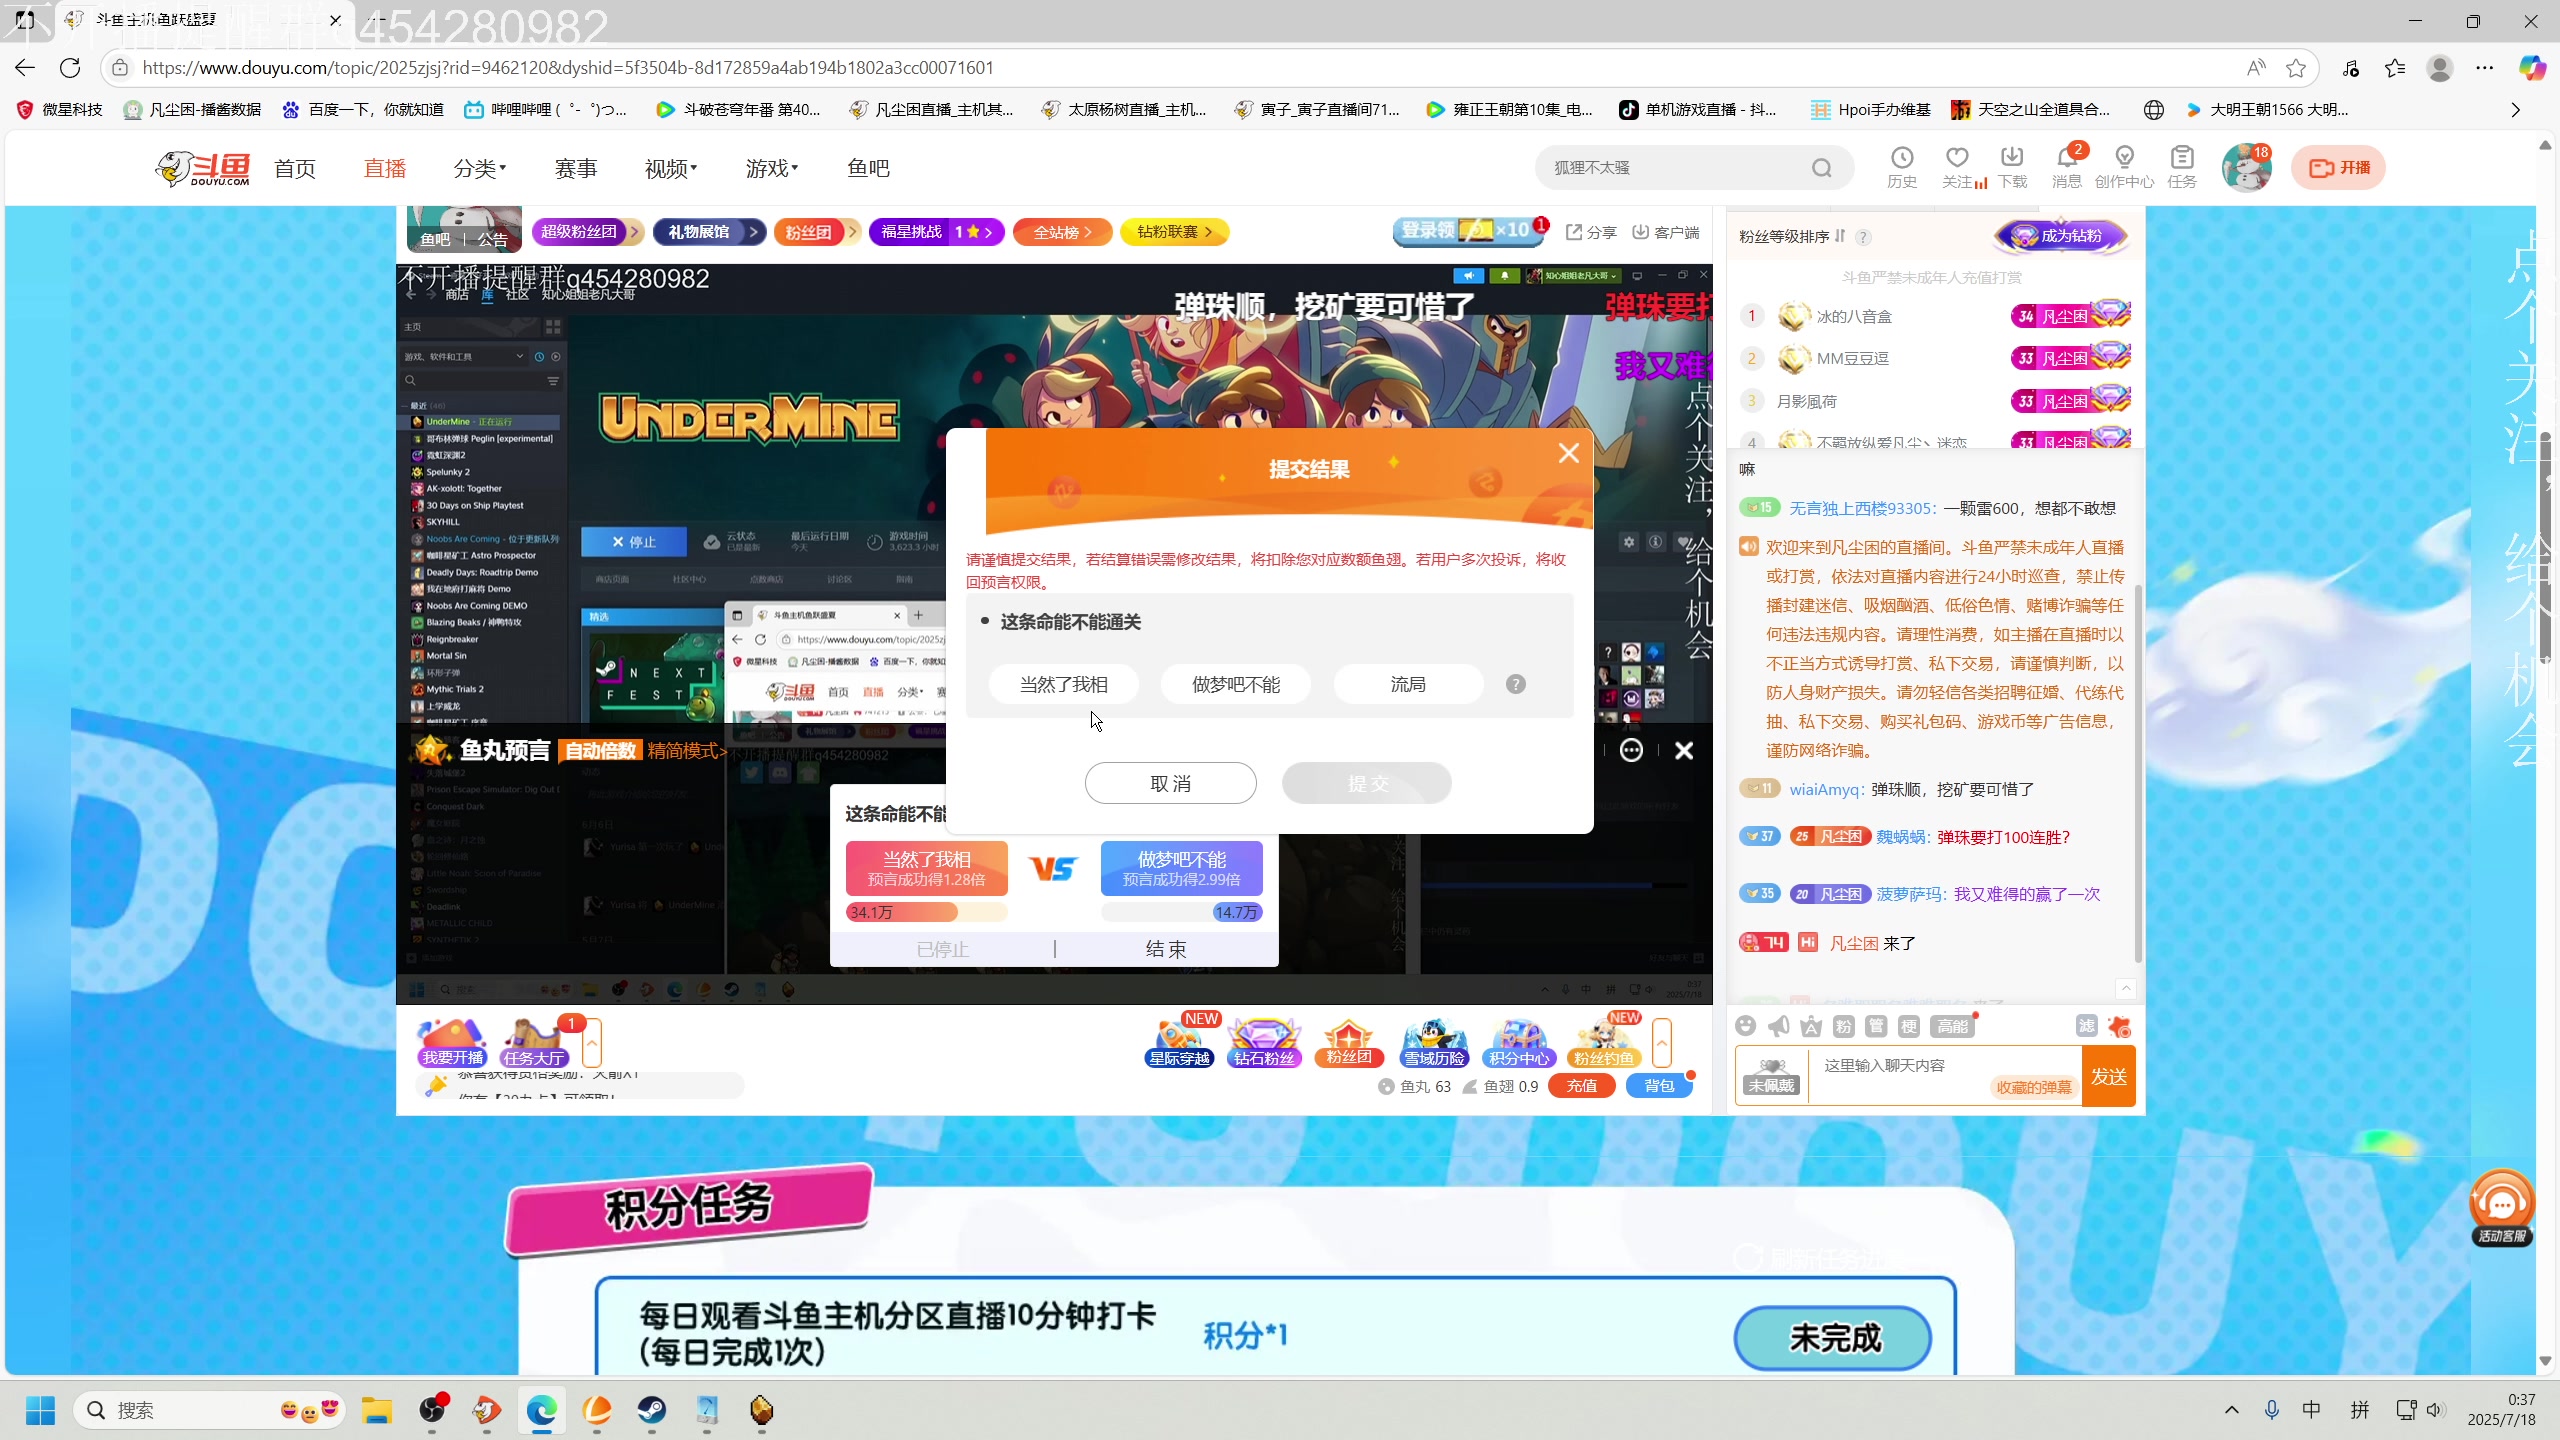
Task: Select the 做梦吧不能 result option
Action: 1236,684
